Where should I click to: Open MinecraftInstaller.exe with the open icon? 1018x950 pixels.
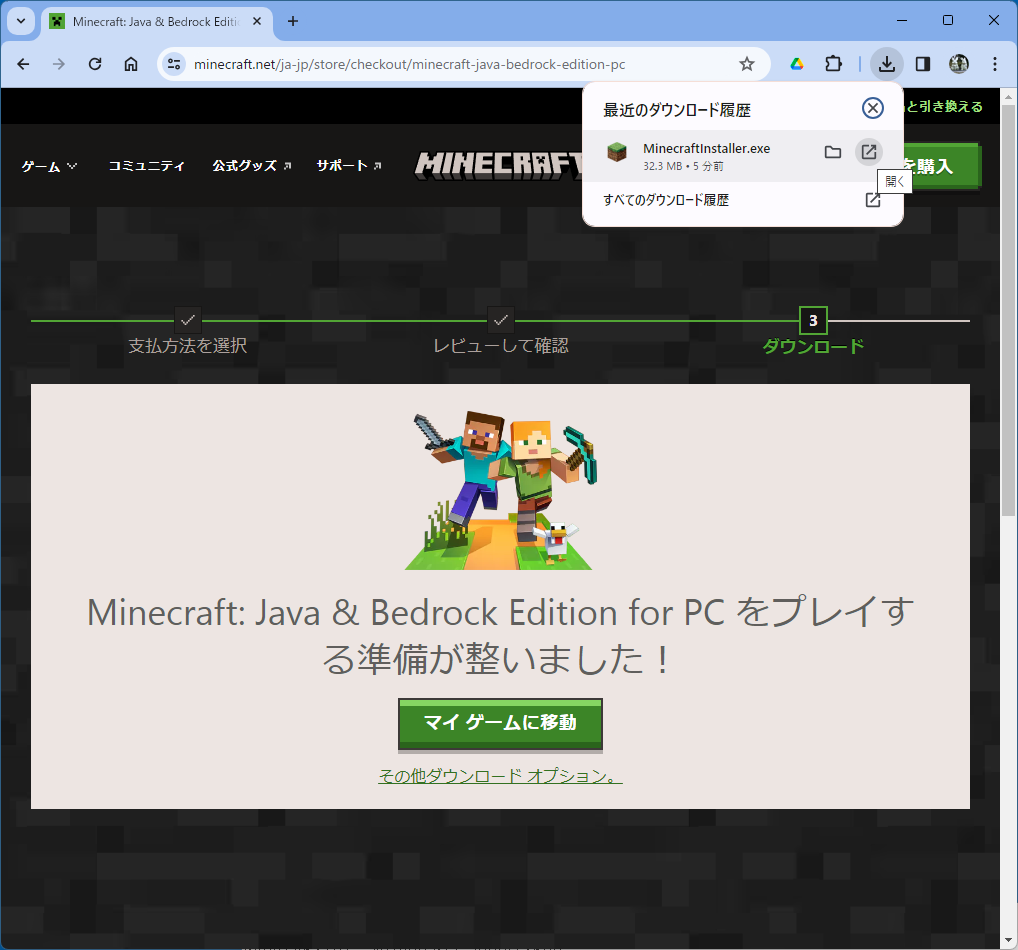point(868,151)
